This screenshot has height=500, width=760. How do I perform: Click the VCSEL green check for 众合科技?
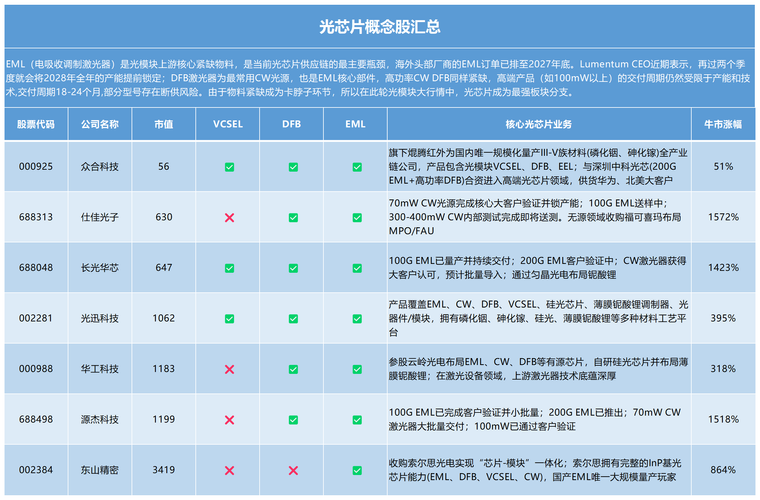229,167
